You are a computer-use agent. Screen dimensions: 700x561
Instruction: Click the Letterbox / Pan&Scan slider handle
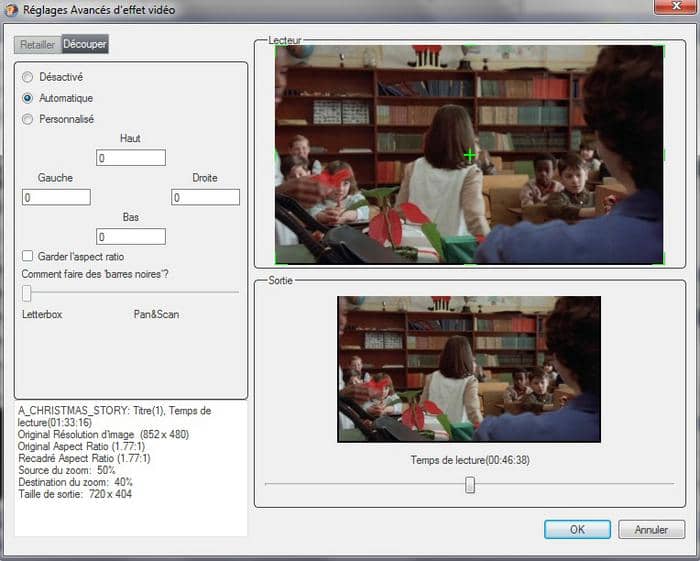(x=27, y=293)
